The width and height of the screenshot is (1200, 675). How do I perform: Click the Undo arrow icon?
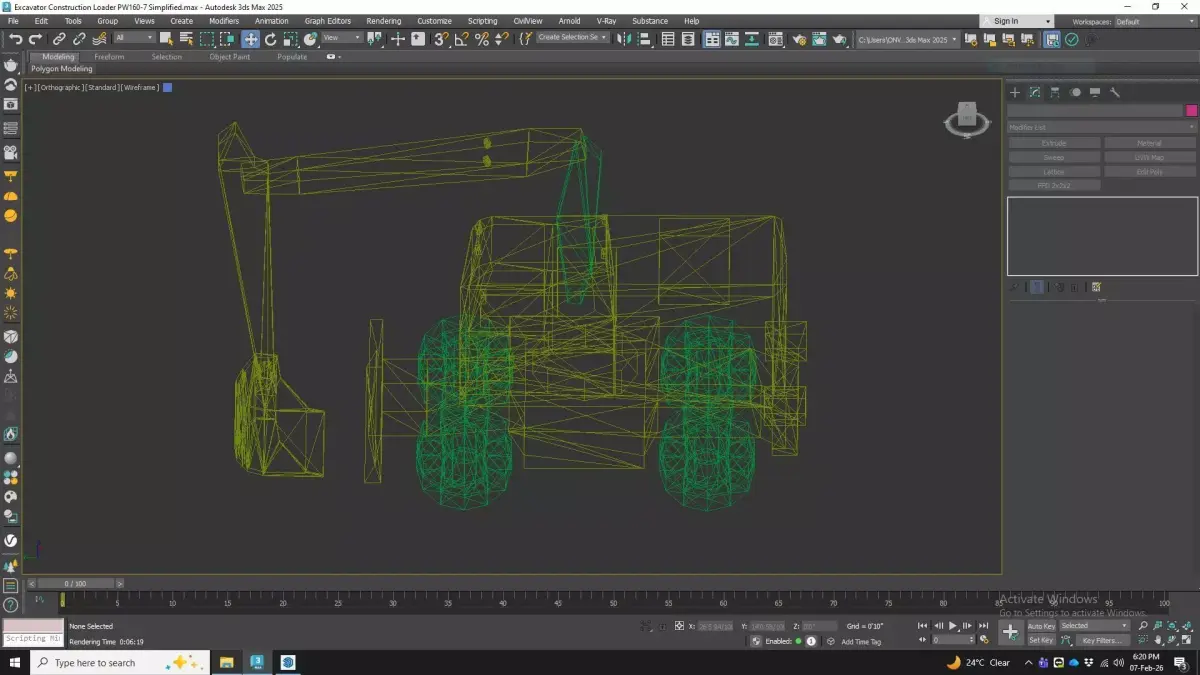click(x=16, y=39)
